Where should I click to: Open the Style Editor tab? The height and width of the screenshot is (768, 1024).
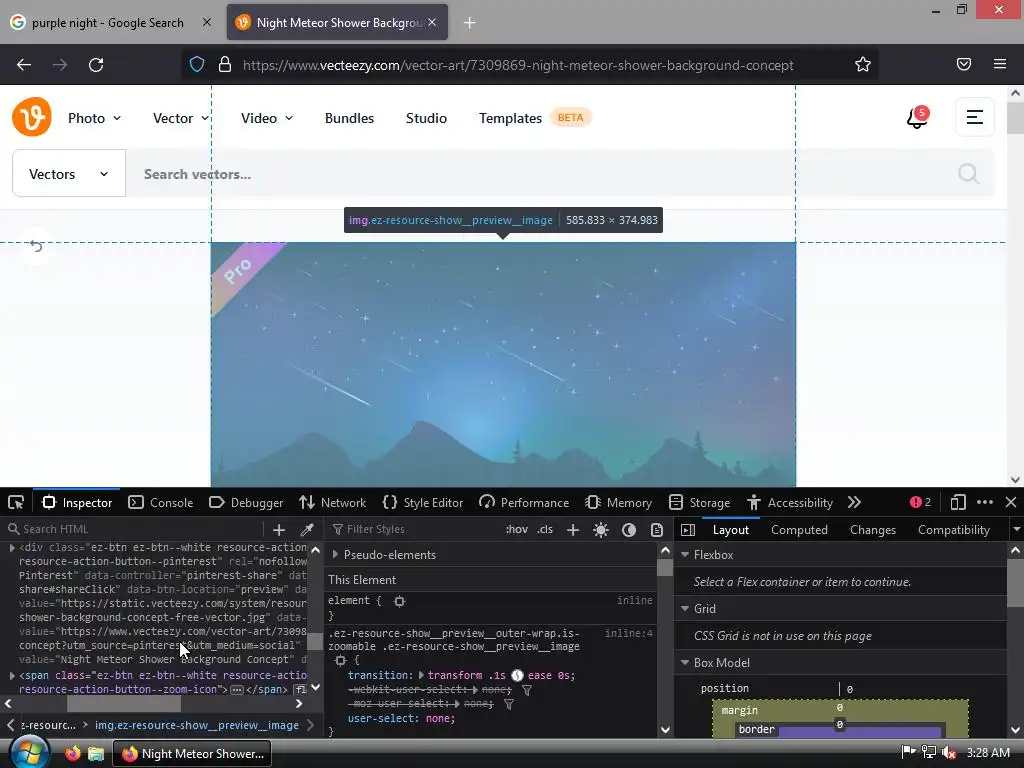click(x=423, y=502)
